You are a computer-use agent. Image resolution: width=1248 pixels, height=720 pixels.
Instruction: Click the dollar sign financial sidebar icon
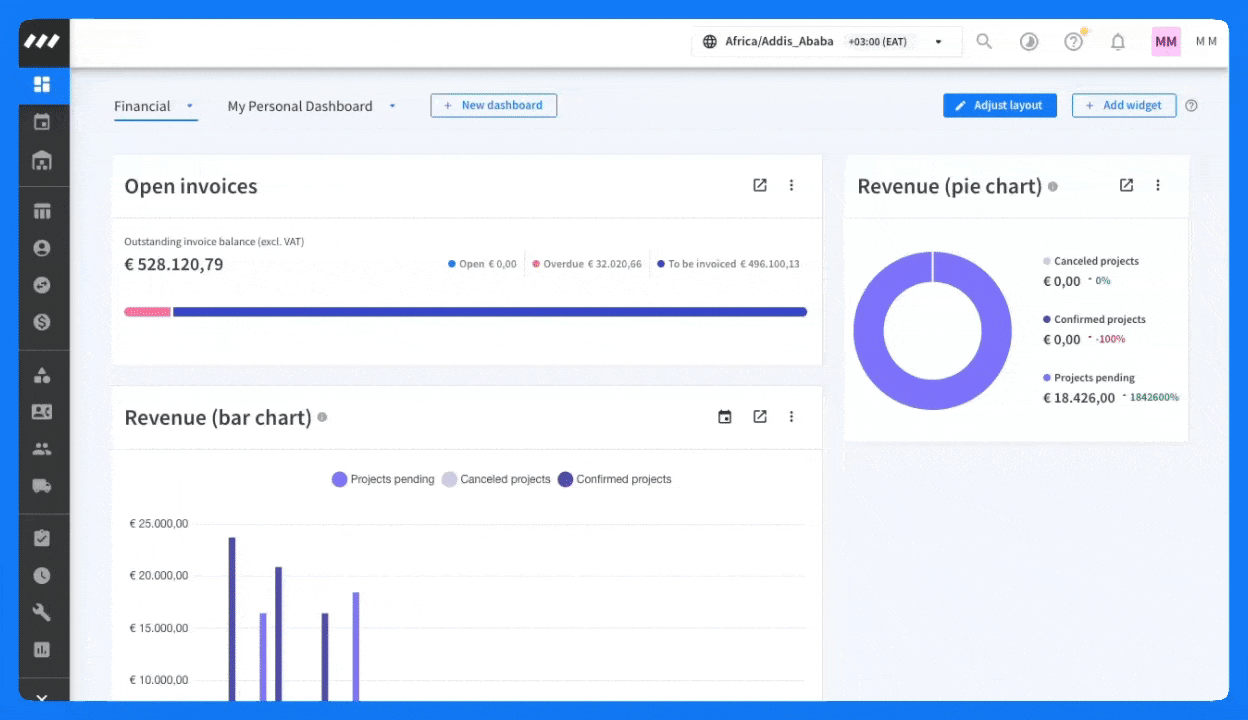[x=42, y=322]
